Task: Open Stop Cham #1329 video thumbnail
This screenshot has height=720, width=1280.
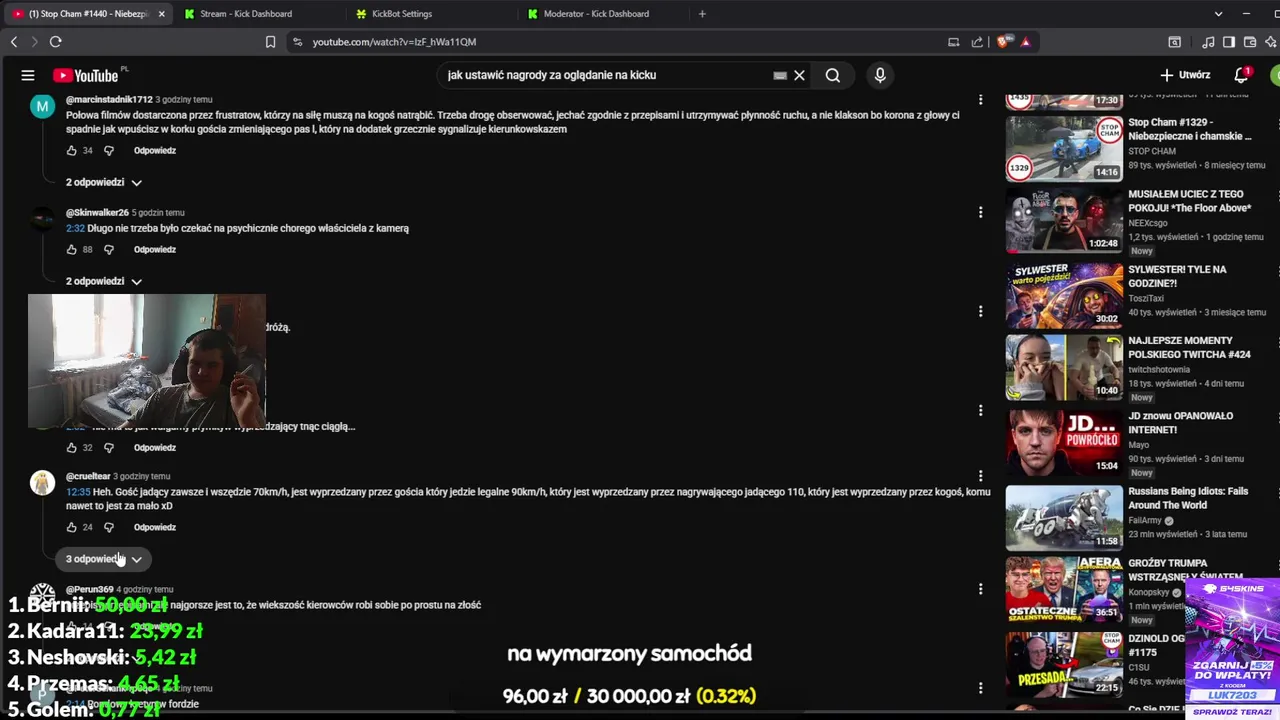Action: tap(1064, 148)
